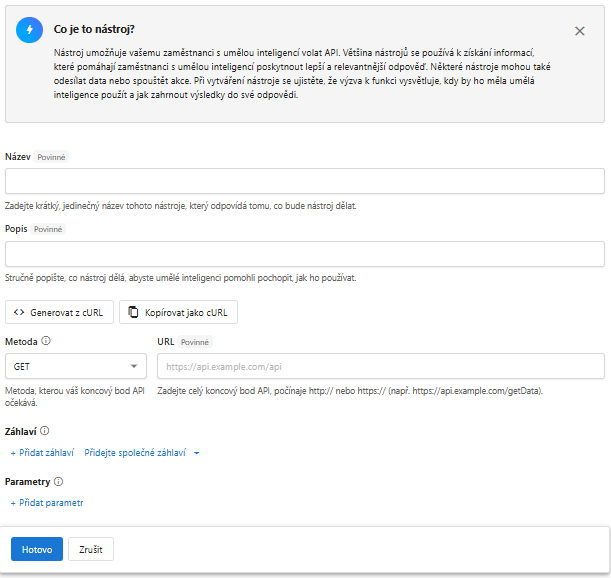Focus the Popis text field
Screen dimensions: 611x578
point(305,254)
